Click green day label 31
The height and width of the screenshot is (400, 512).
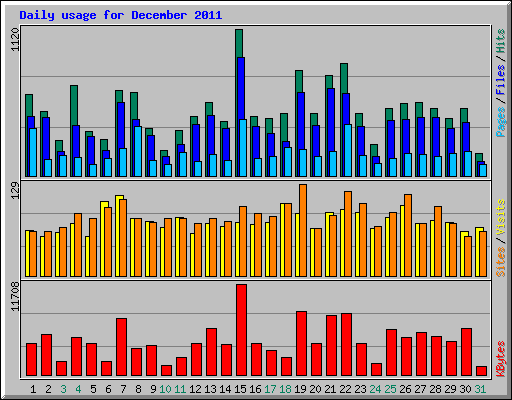pyautogui.click(x=480, y=389)
